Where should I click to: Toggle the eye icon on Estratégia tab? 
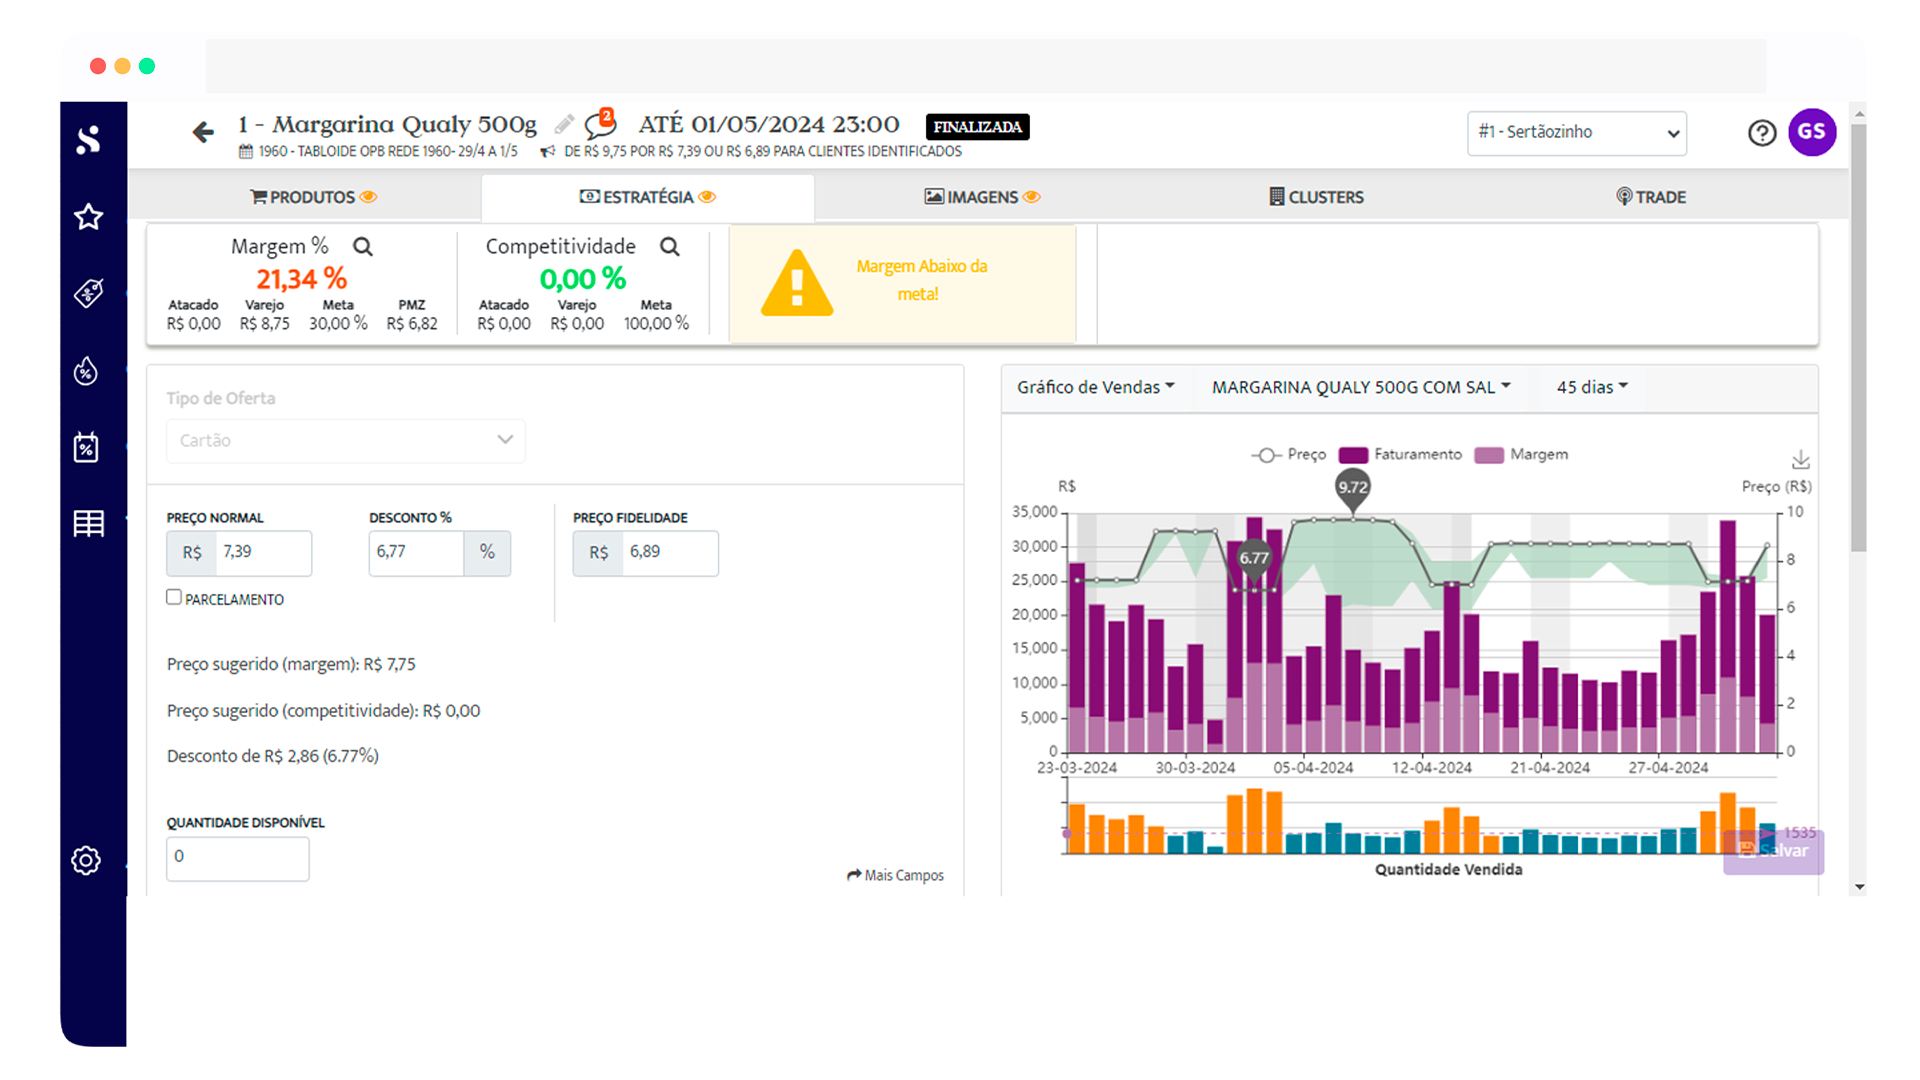pos(707,197)
